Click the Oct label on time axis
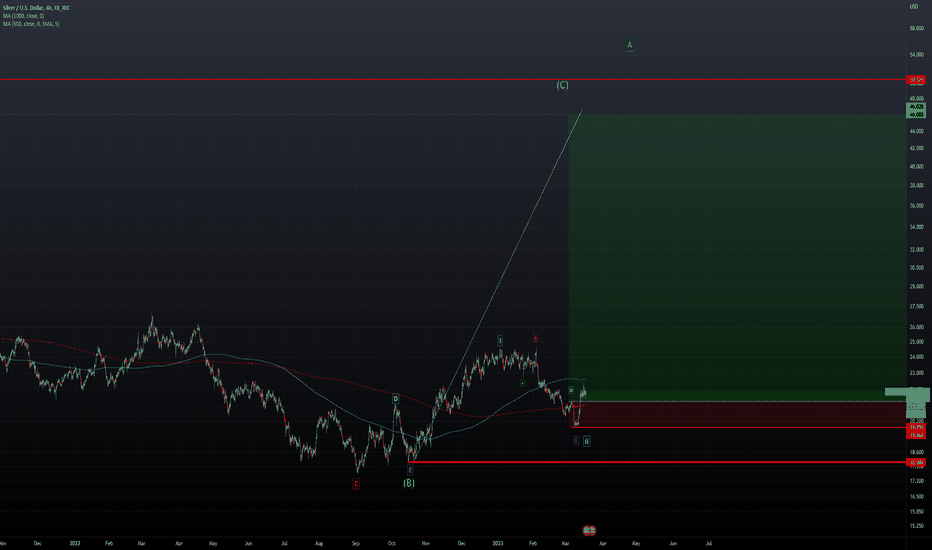This screenshot has width=932, height=550. 391,543
